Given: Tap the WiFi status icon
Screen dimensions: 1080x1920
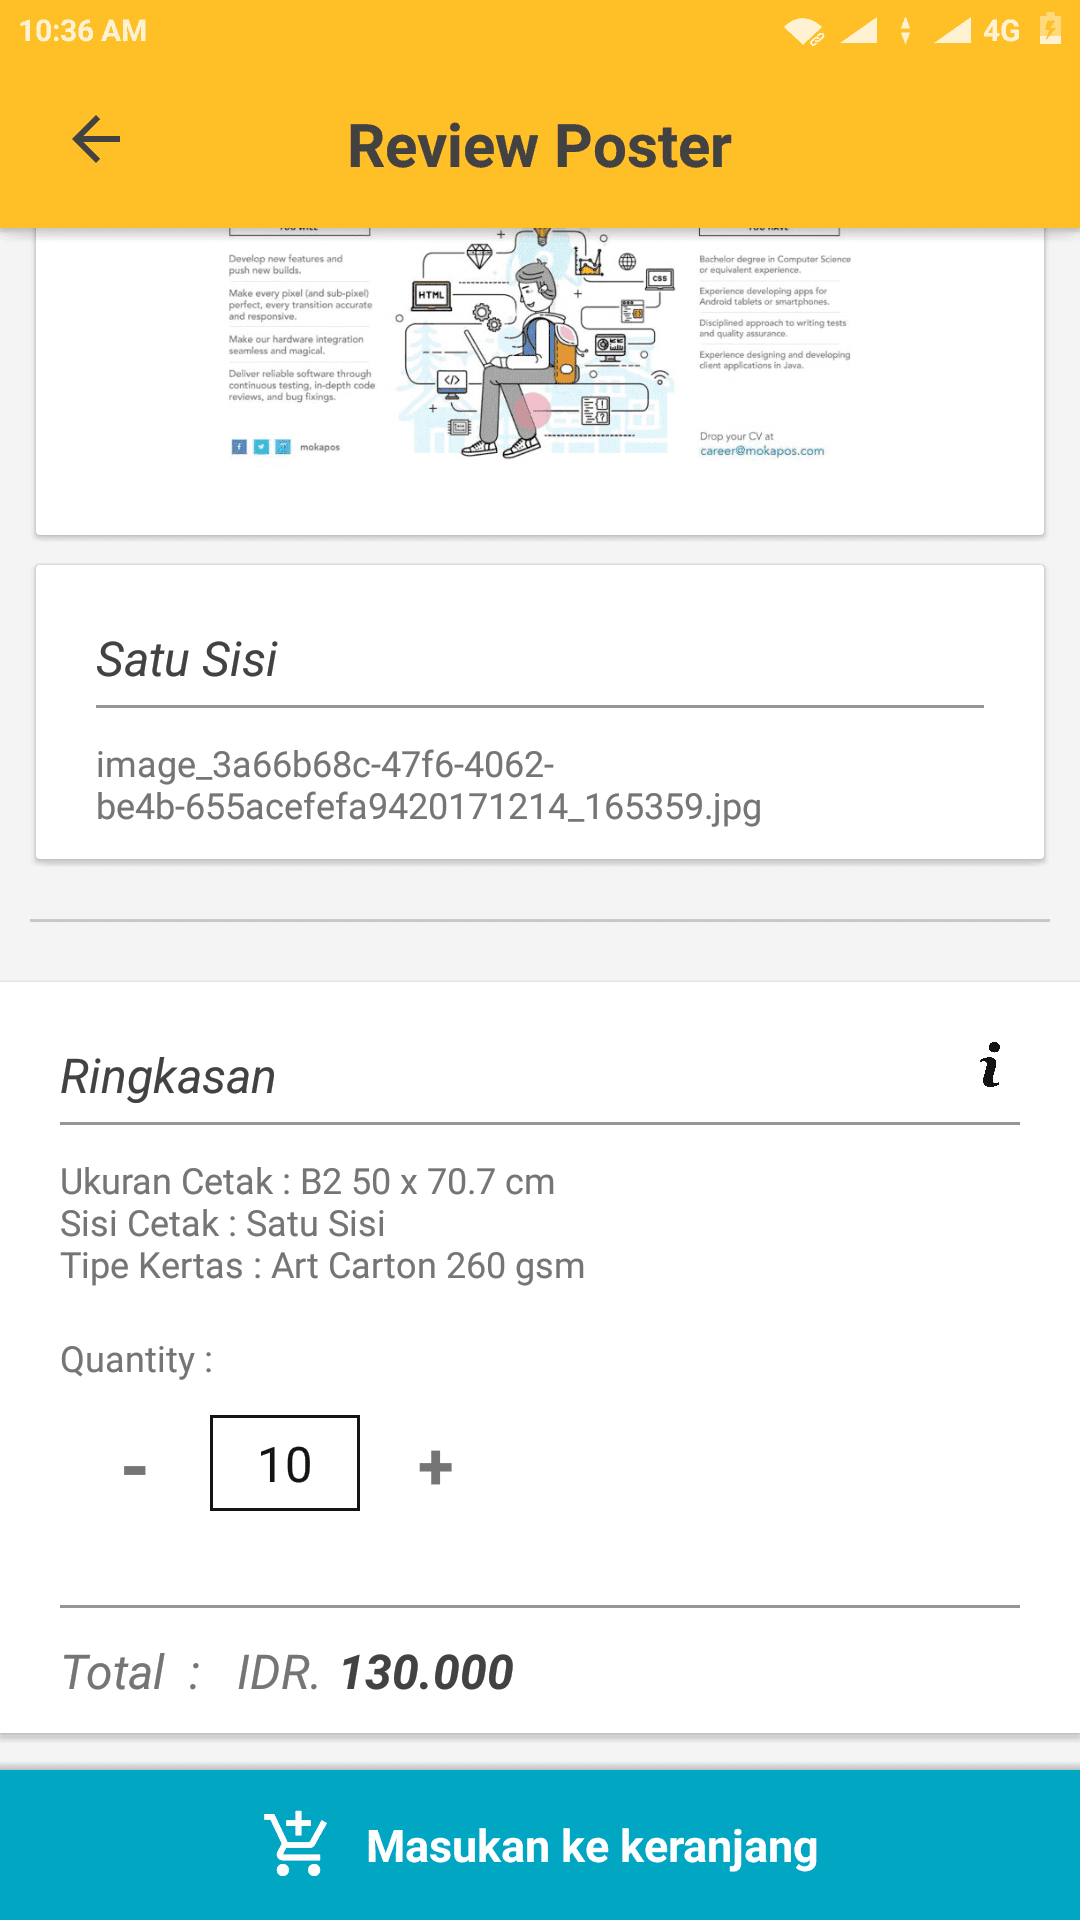Looking at the screenshot, I should tap(804, 32).
